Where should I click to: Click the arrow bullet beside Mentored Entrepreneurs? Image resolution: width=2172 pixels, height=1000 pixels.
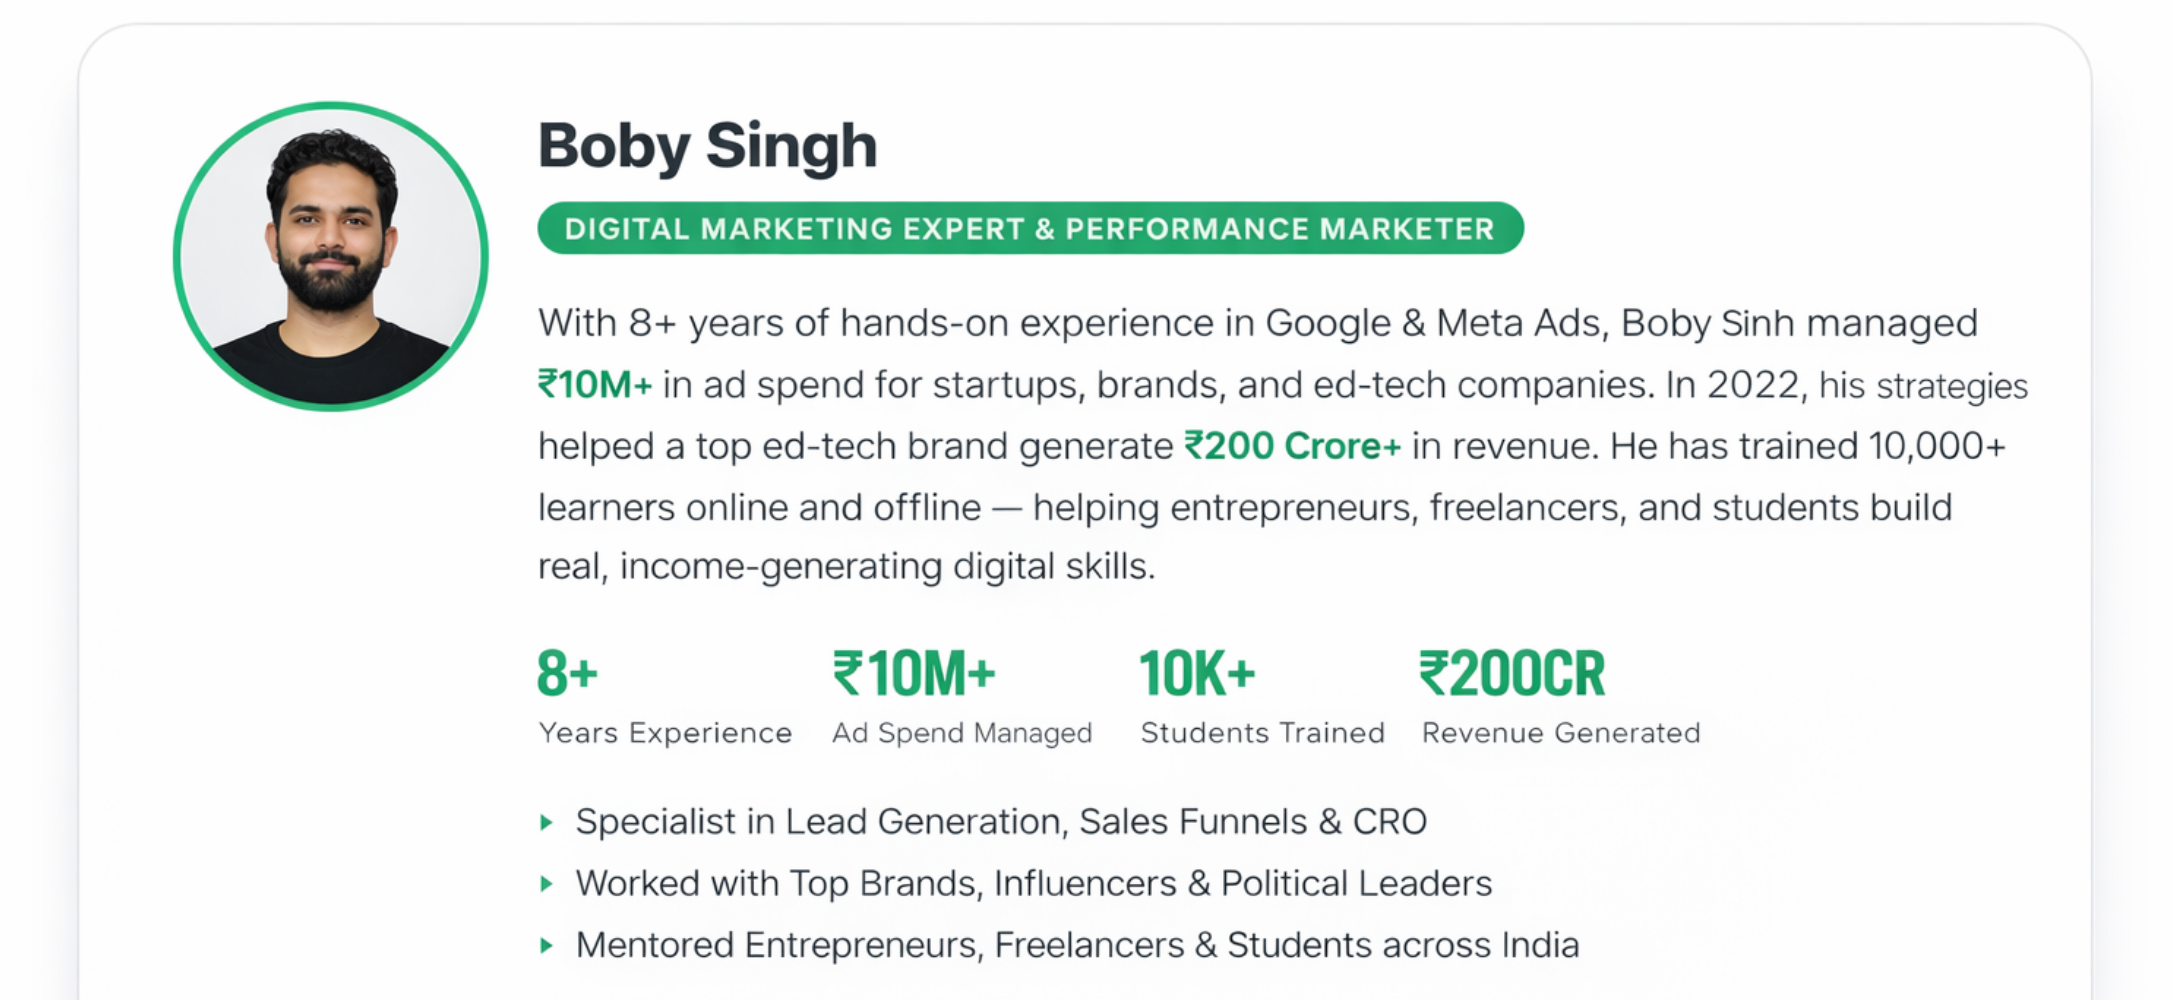click(x=546, y=946)
